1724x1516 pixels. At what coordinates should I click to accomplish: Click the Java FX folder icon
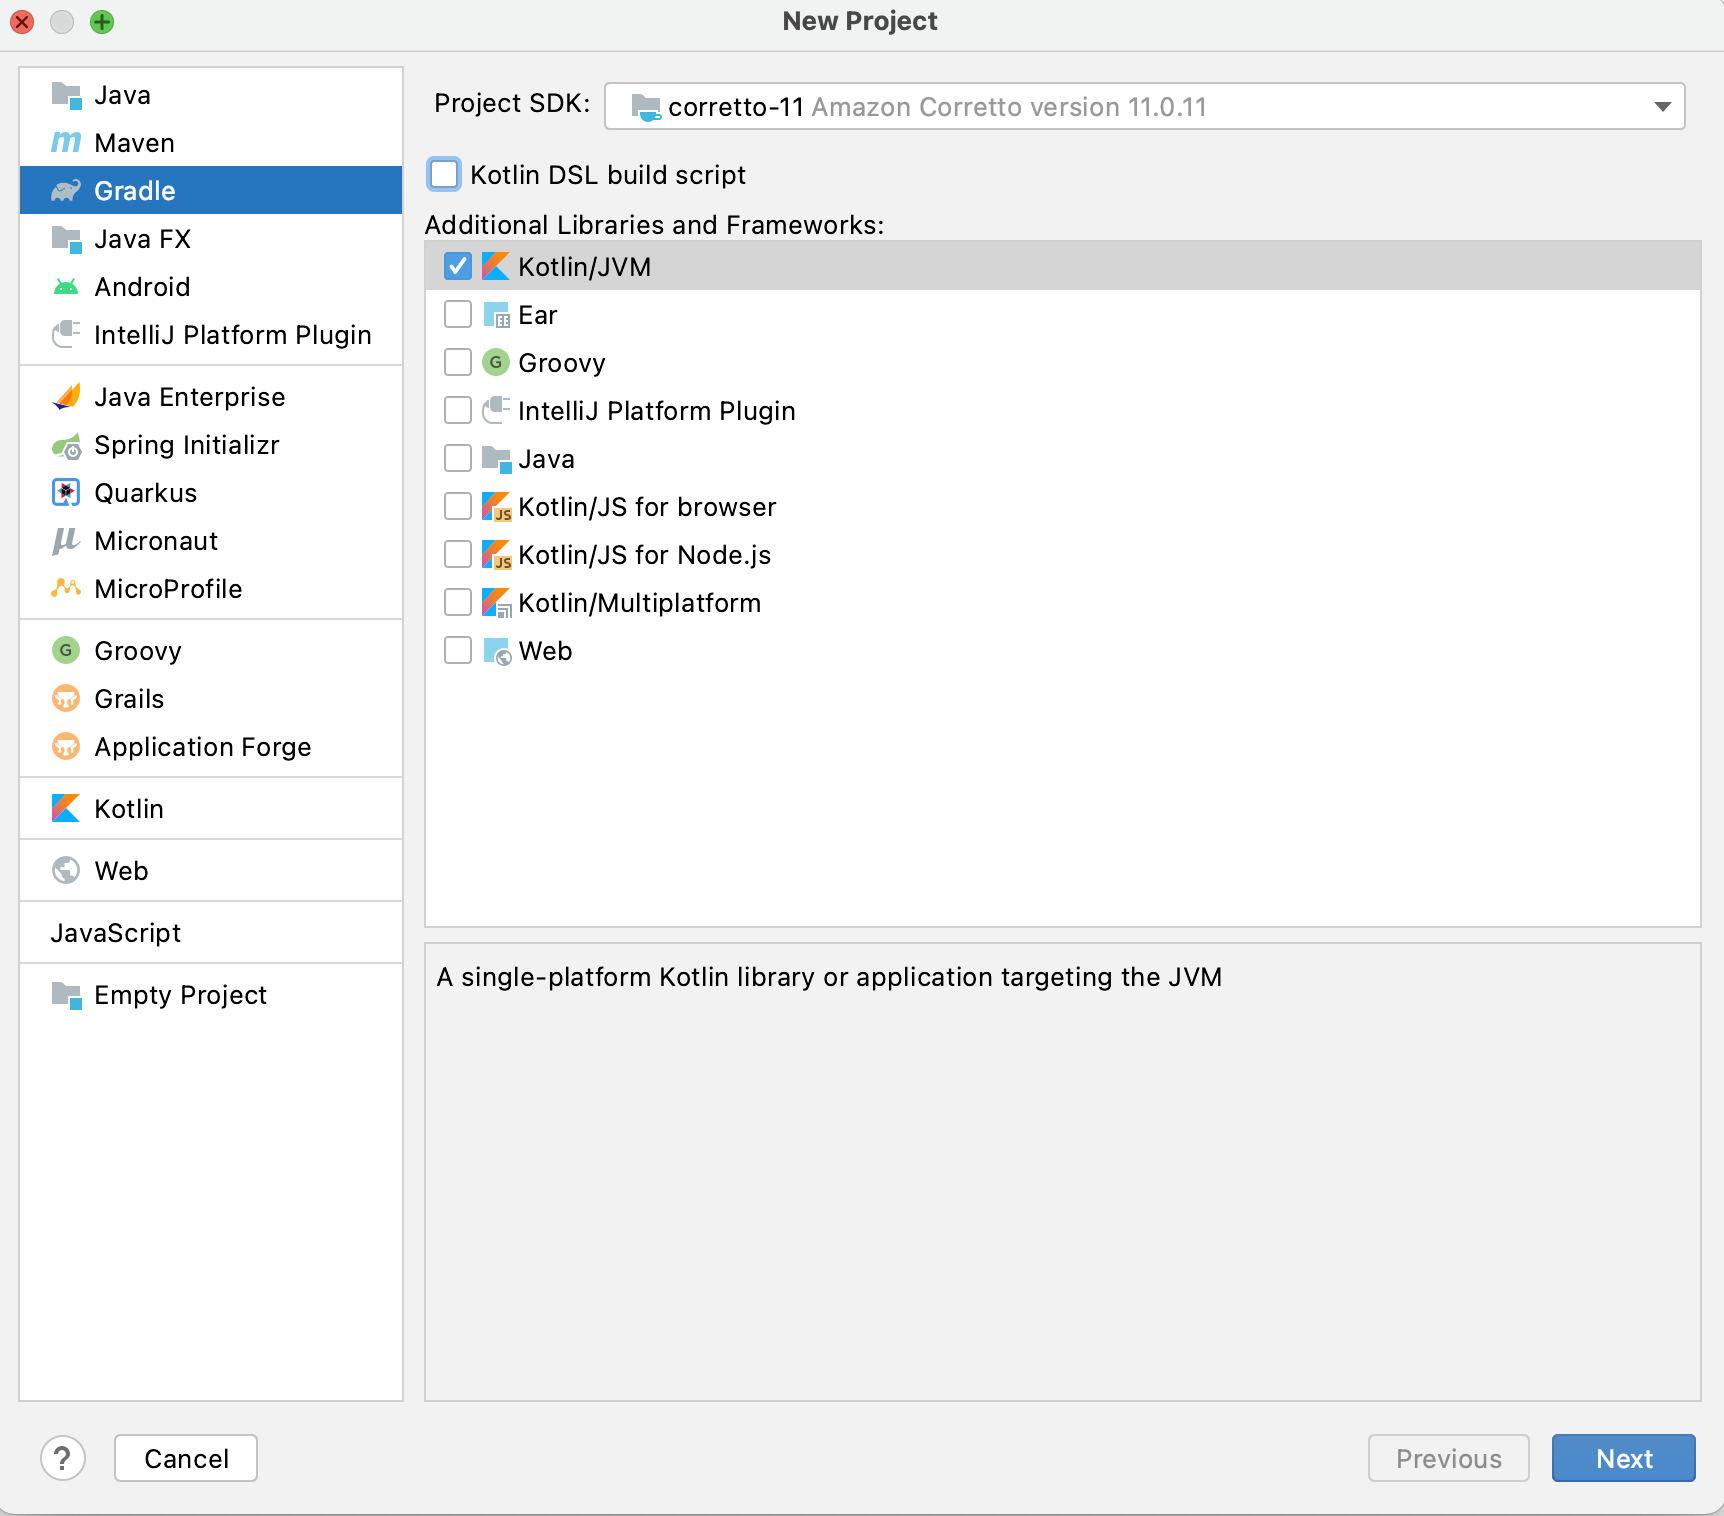[66, 239]
